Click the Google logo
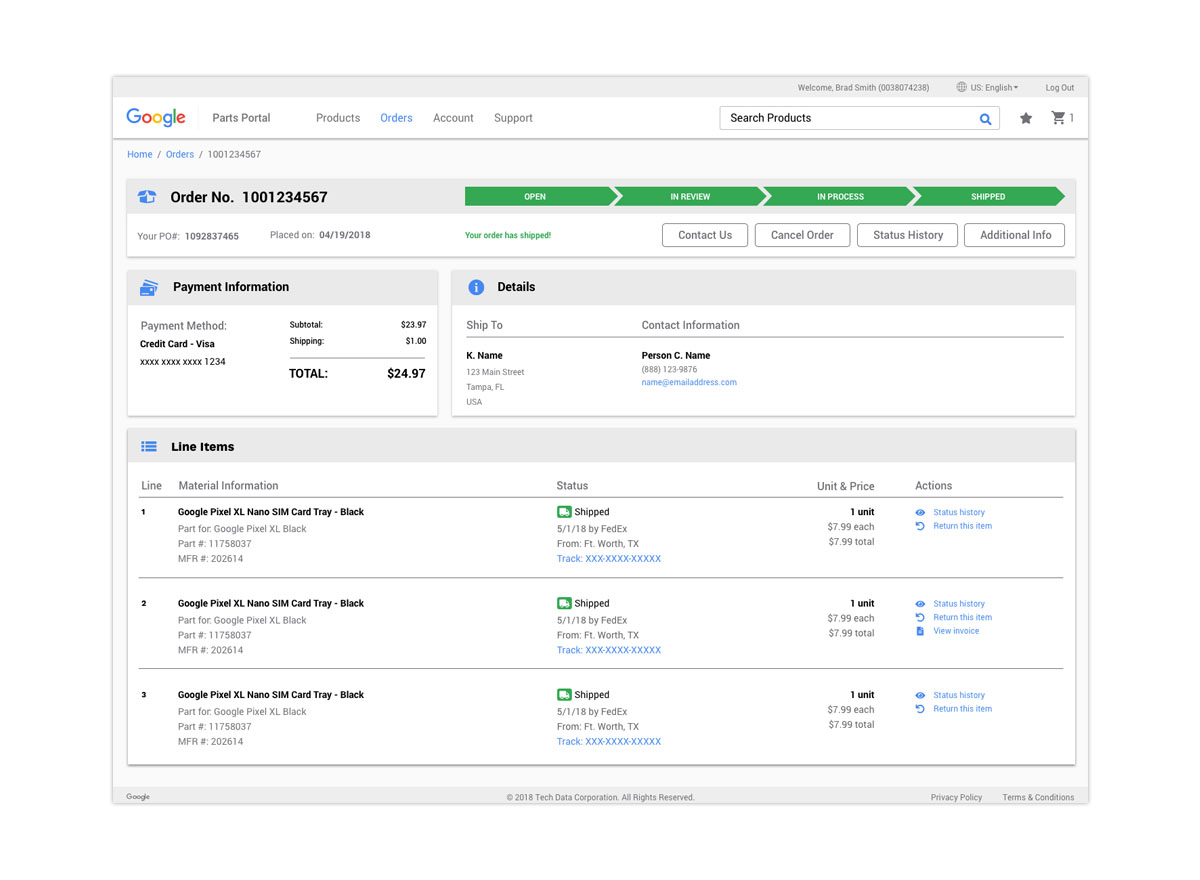Viewport: 1200px width, 880px height. tap(156, 117)
